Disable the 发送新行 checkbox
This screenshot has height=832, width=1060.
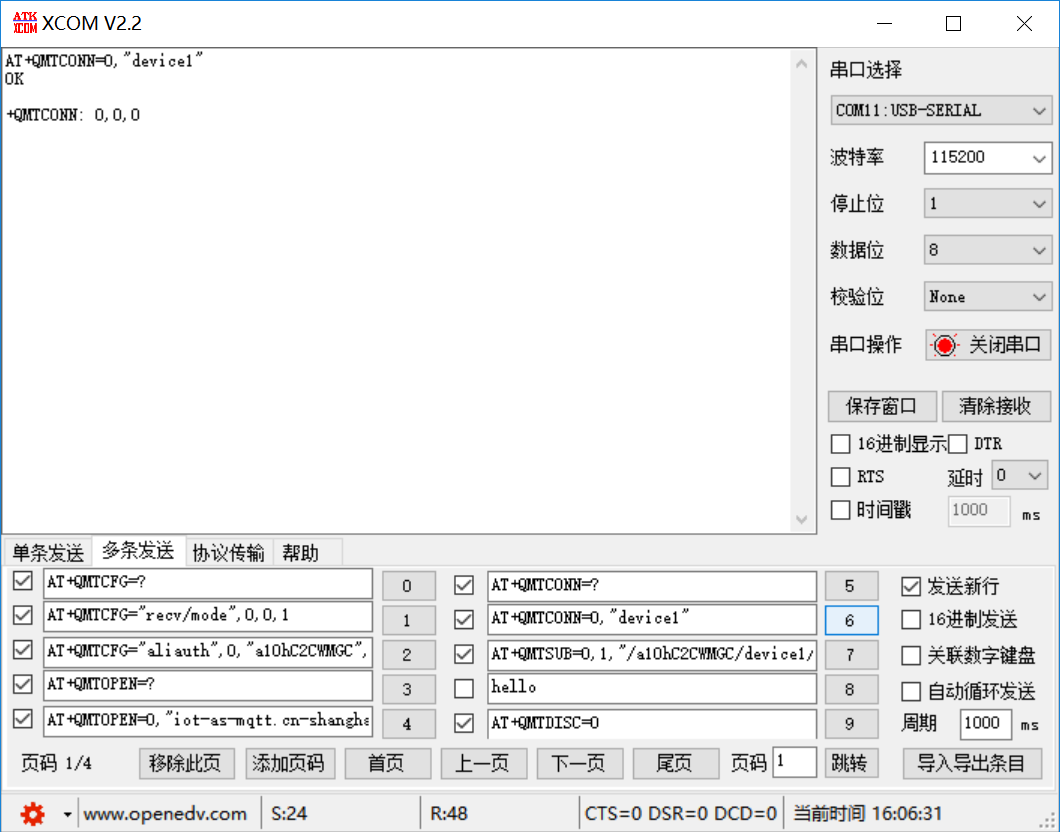[911, 586]
